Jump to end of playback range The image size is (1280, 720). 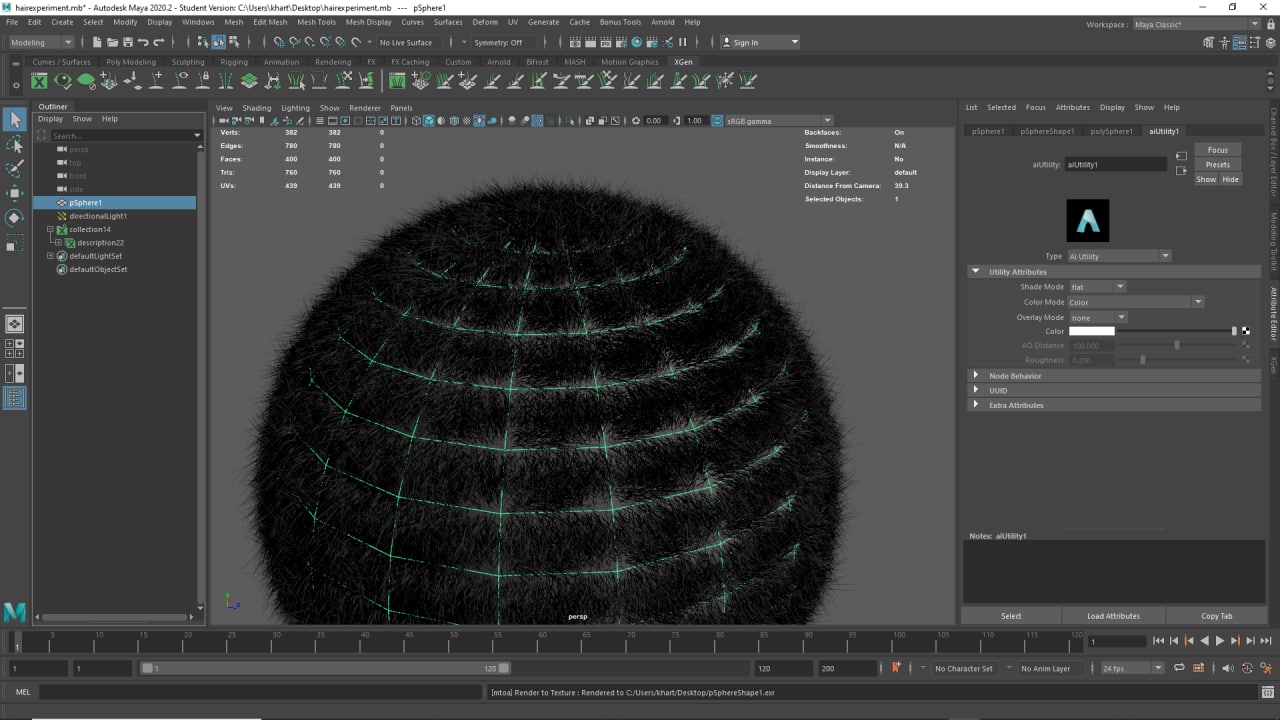tap(1267, 641)
